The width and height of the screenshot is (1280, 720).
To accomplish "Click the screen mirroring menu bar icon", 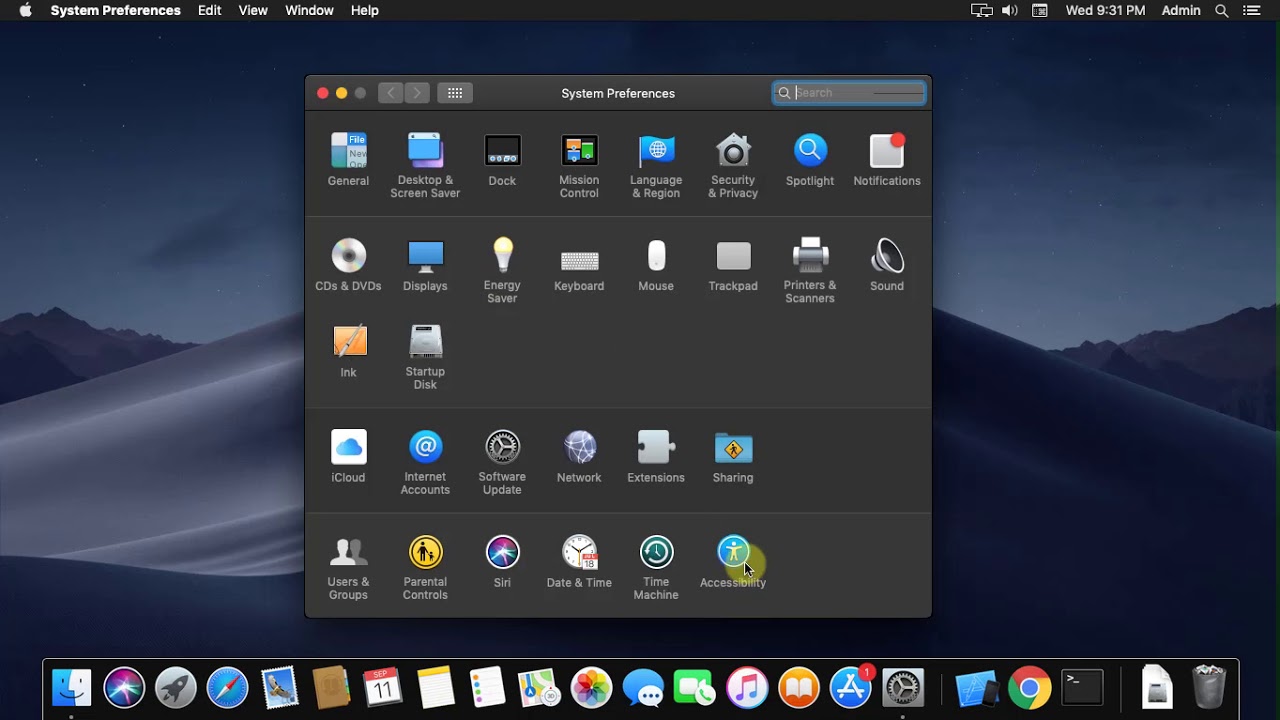I will click(x=982, y=10).
